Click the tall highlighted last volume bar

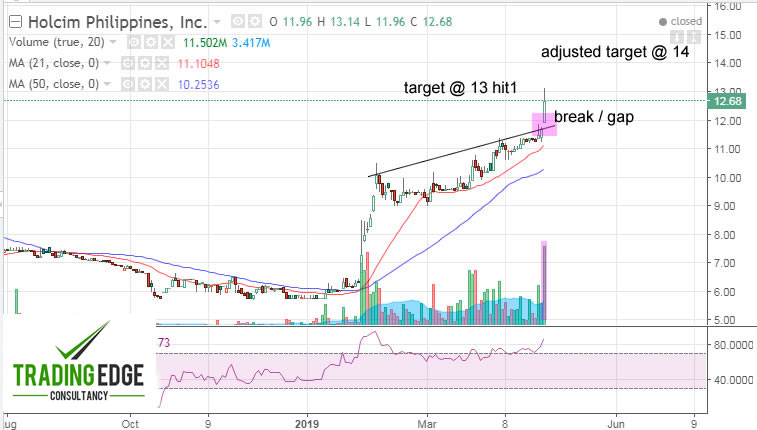coord(544,283)
